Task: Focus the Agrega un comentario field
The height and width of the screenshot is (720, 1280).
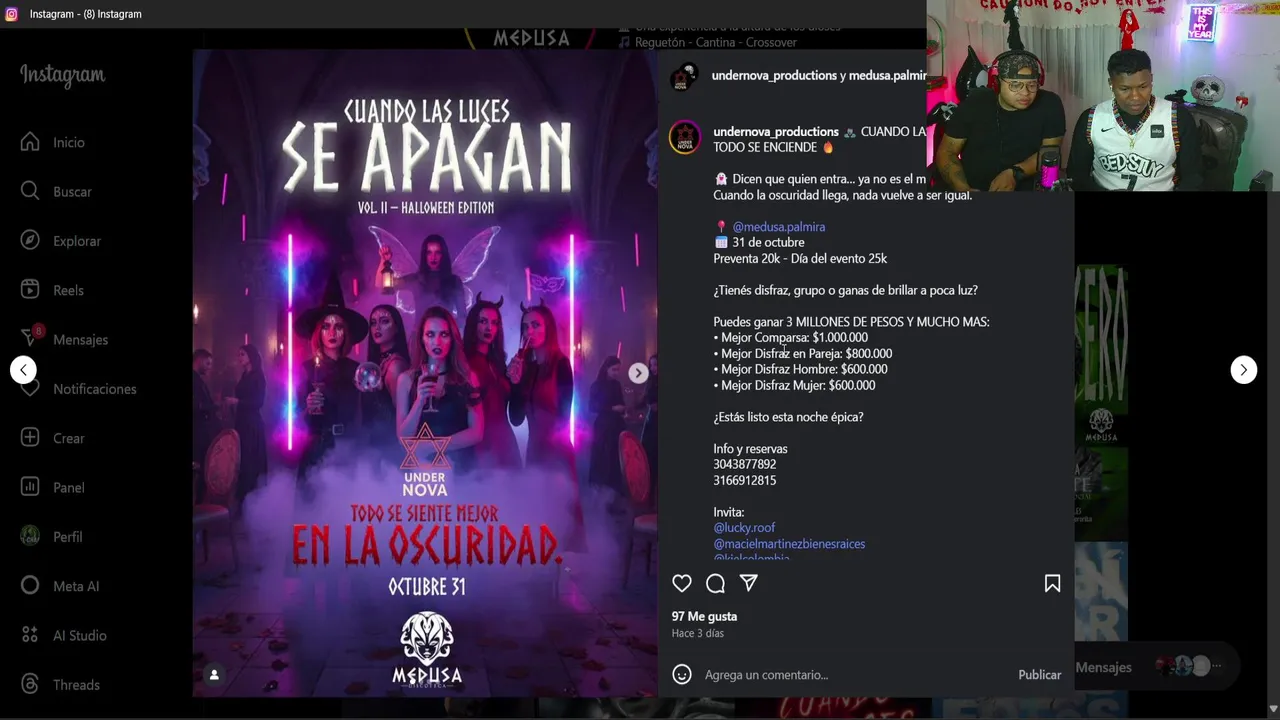Action: [853, 675]
